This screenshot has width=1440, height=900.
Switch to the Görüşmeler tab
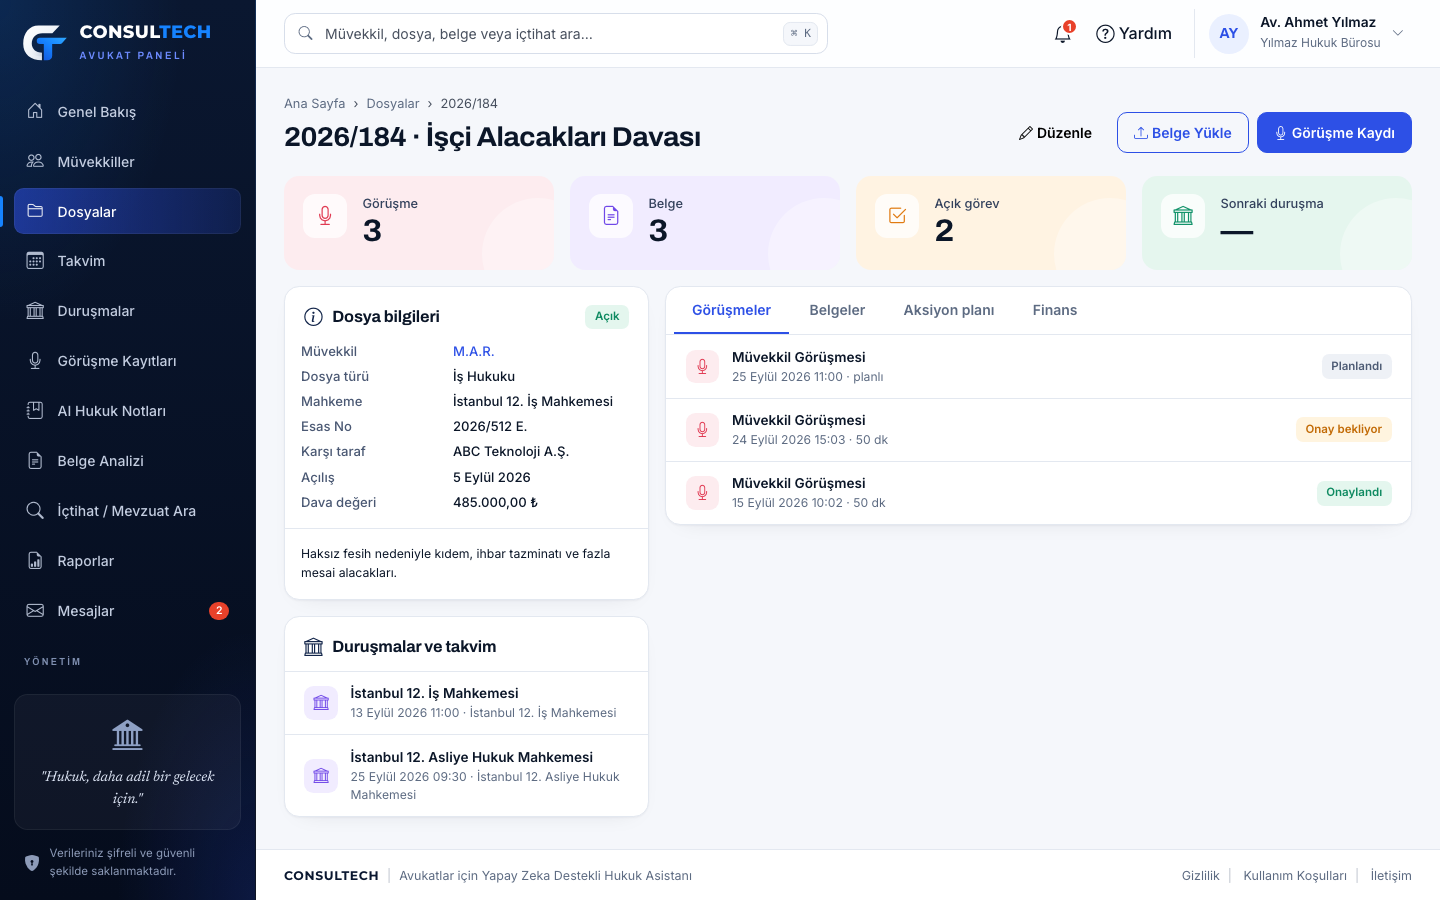tap(731, 311)
